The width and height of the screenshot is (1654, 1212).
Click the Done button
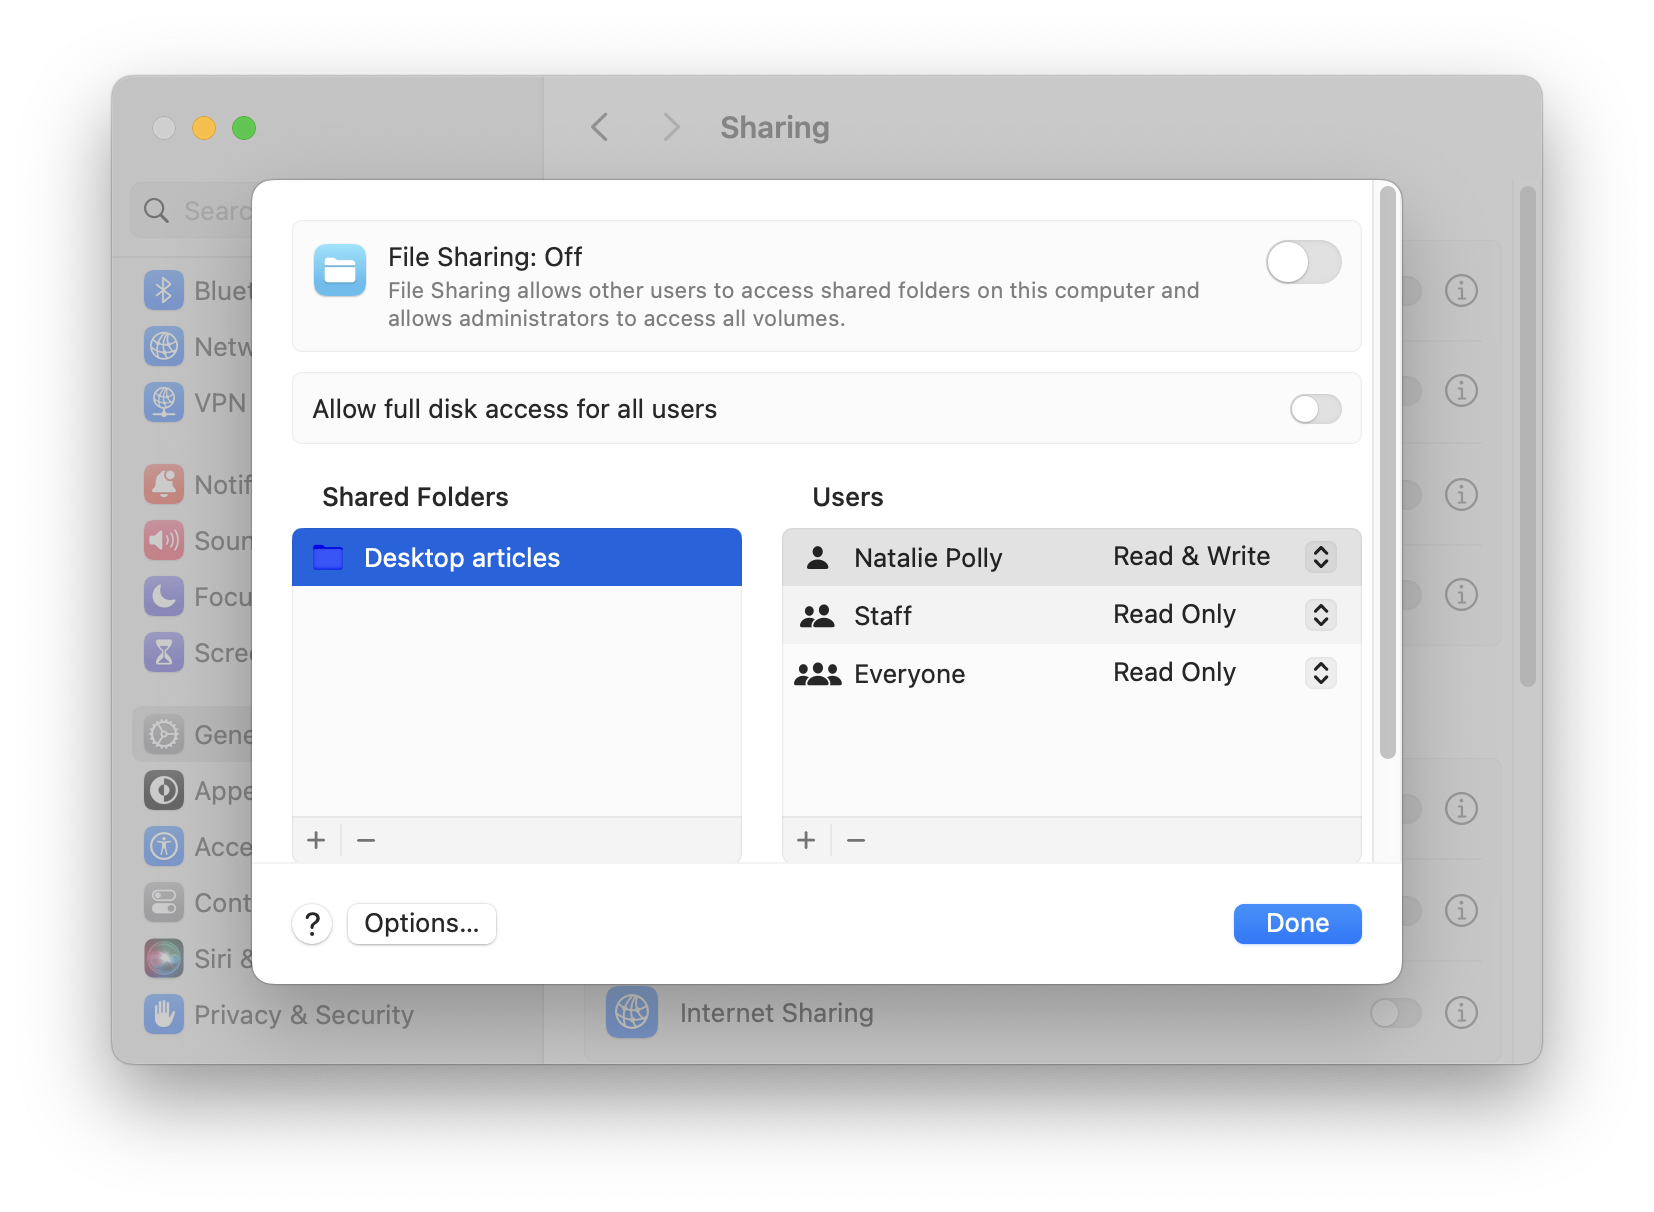coord(1297,923)
